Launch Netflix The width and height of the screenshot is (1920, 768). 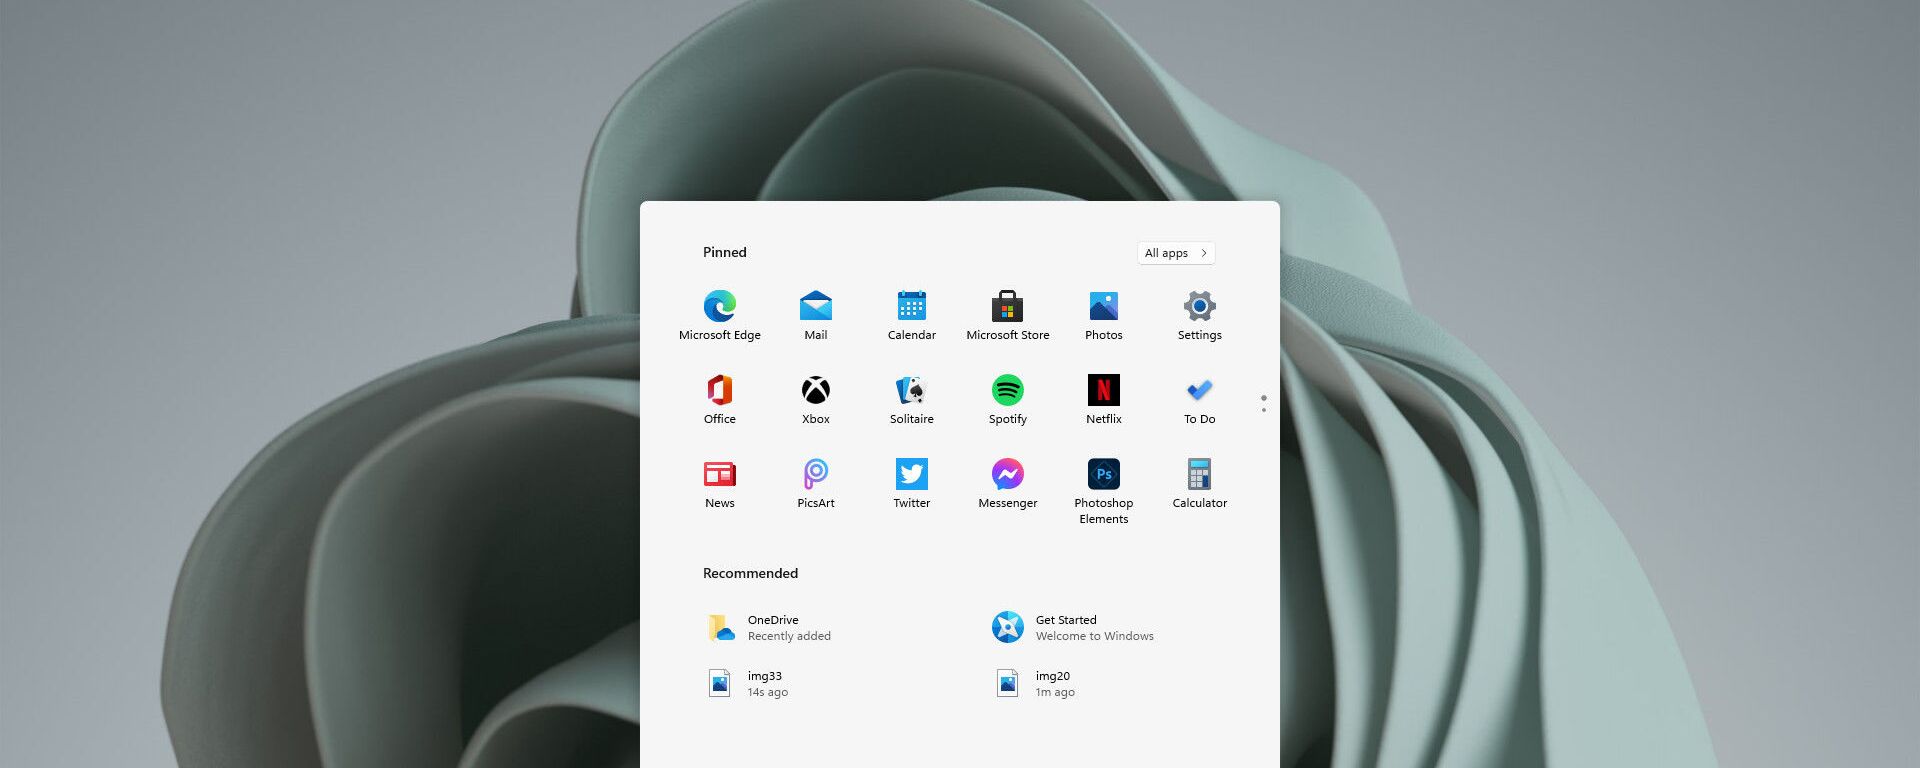[x=1103, y=399]
